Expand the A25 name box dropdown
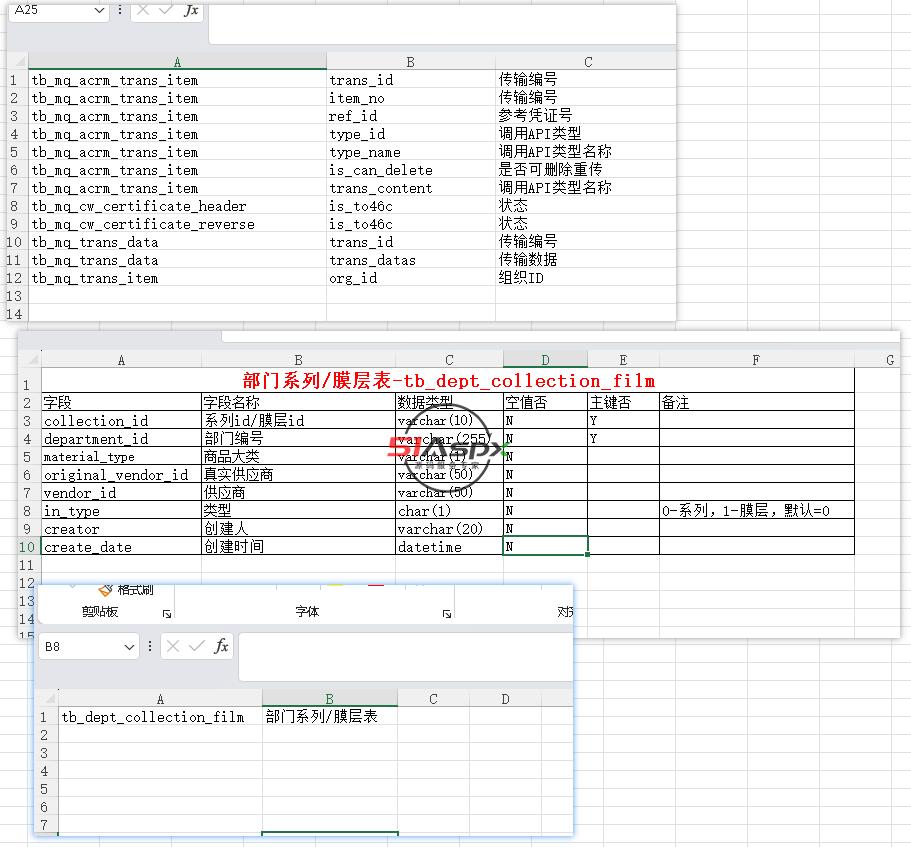 (99, 10)
